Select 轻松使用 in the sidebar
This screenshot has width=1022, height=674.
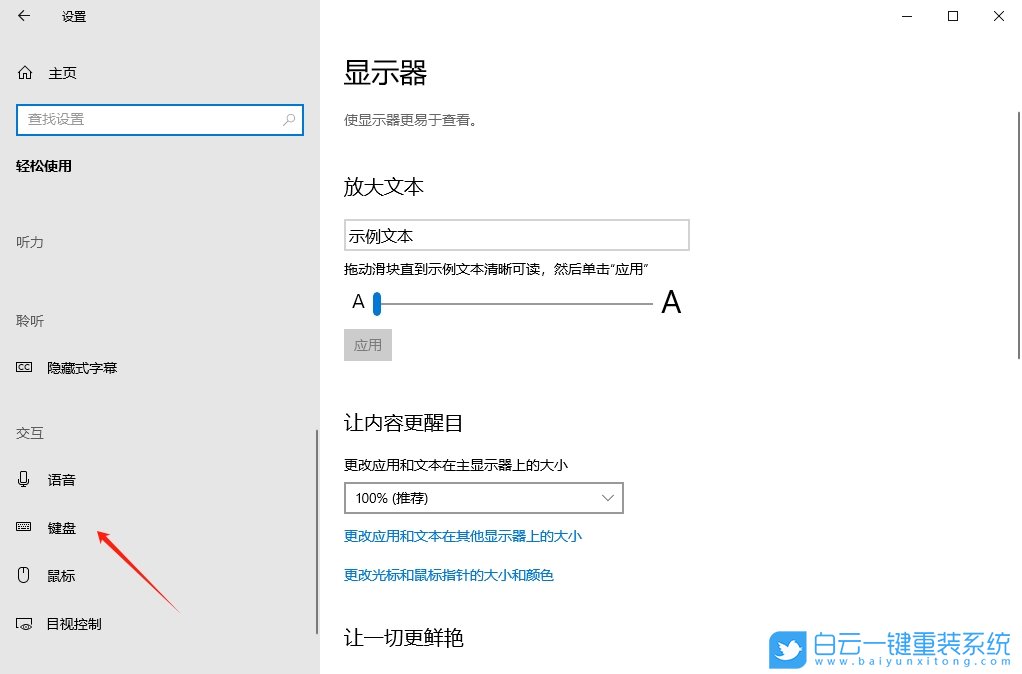[44, 166]
